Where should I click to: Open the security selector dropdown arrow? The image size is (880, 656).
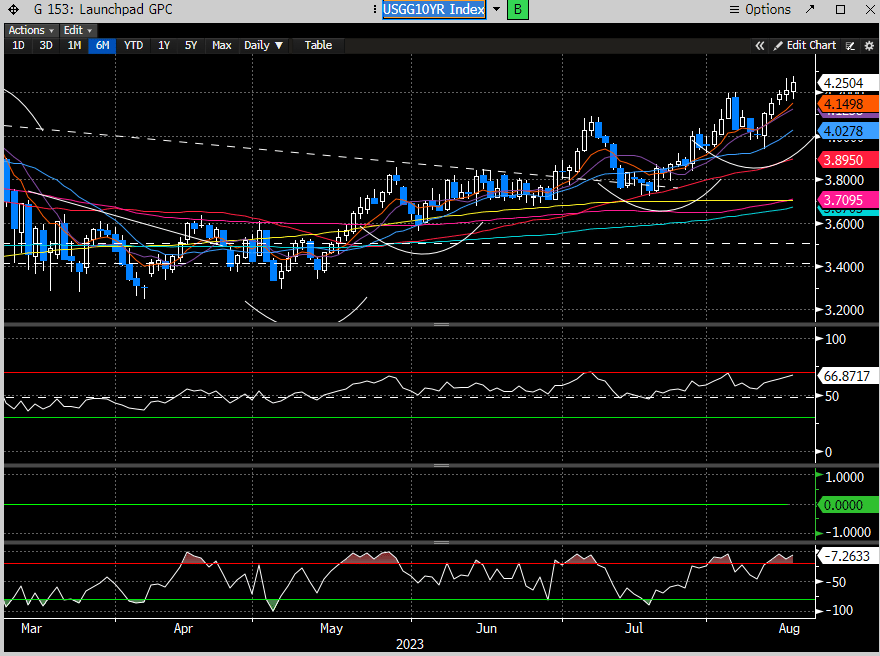(495, 10)
